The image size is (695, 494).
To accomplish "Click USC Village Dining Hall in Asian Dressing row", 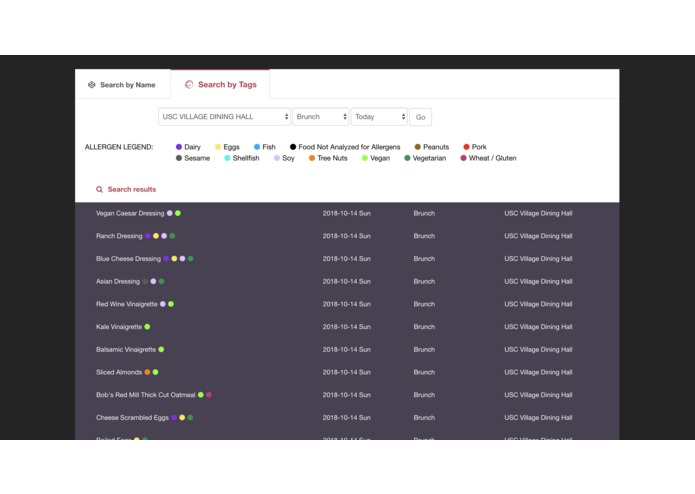I will [538, 281].
